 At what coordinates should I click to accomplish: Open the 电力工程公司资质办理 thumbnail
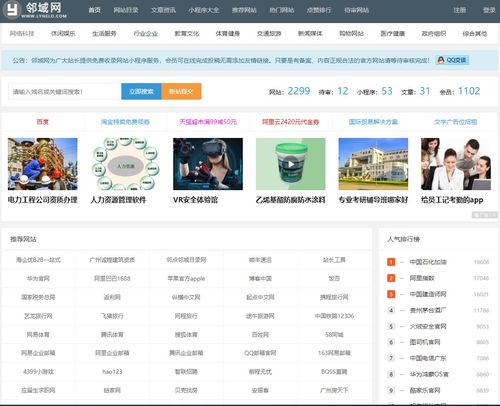click(x=43, y=164)
